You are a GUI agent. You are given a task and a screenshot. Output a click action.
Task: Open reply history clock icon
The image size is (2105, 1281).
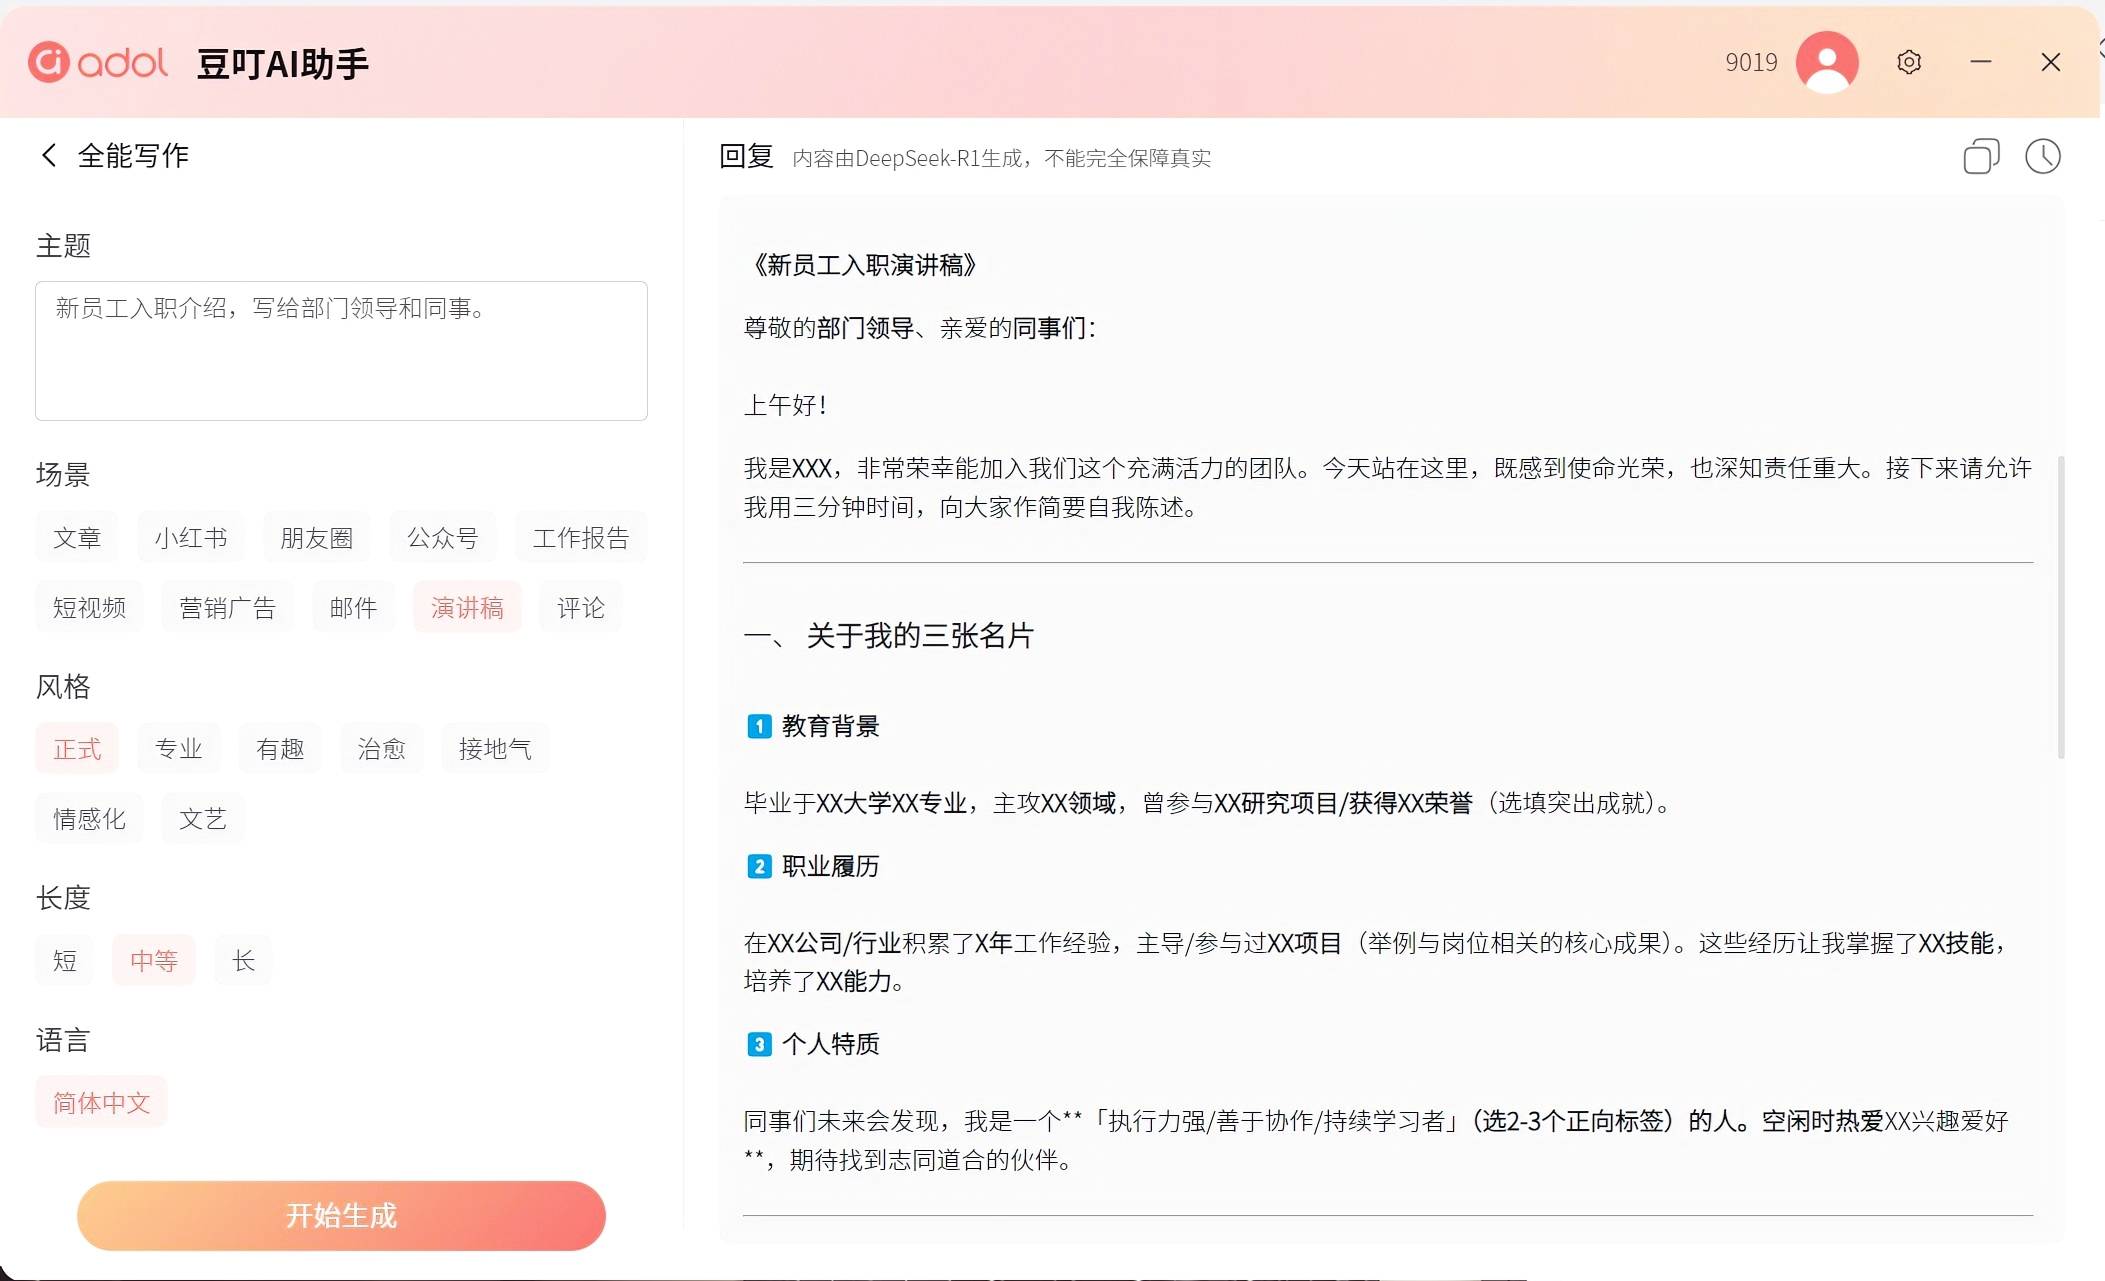(2042, 157)
